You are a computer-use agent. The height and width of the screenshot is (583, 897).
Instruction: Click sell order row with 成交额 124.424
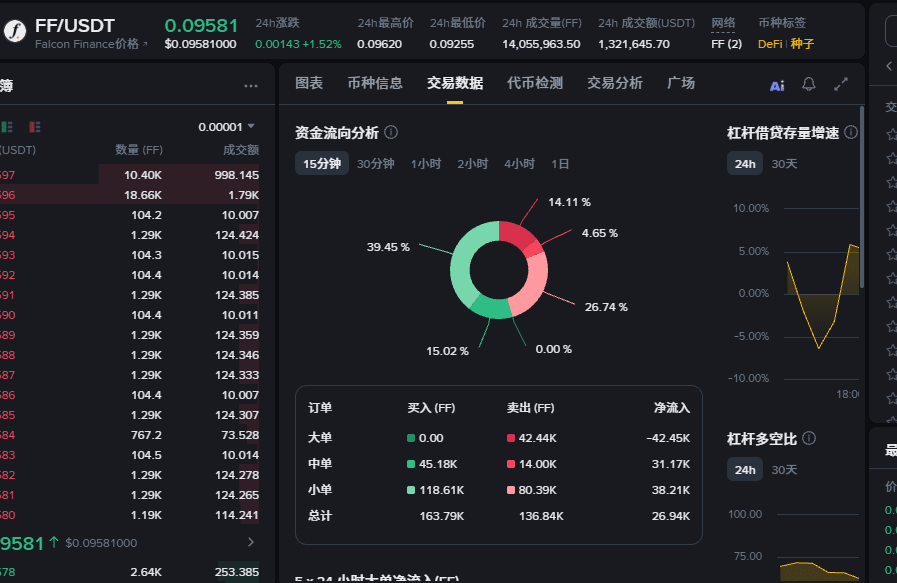point(129,235)
